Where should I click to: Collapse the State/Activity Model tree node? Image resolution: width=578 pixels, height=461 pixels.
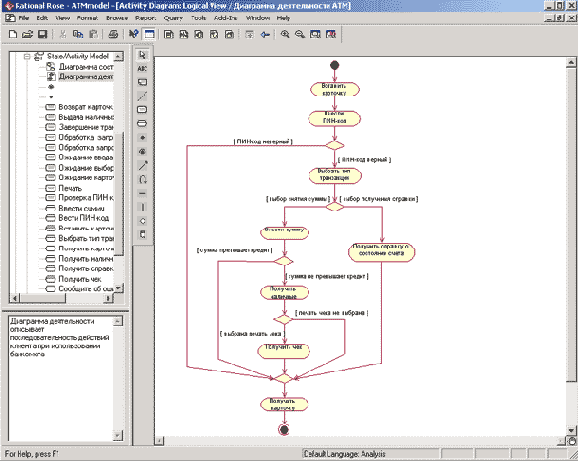click(x=27, y=56)
